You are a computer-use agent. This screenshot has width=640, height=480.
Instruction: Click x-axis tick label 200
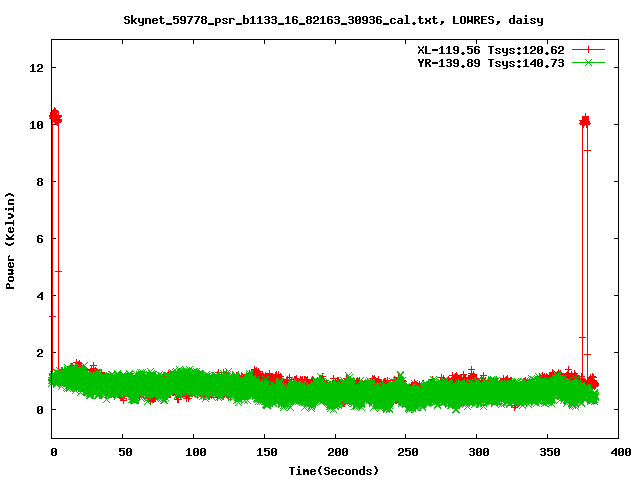[338, 452]
